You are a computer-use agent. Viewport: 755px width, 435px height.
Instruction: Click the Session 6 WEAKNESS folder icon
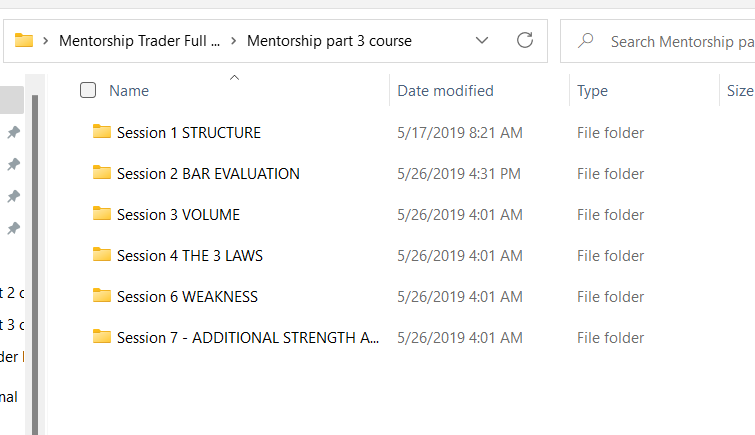pos(101,296)
